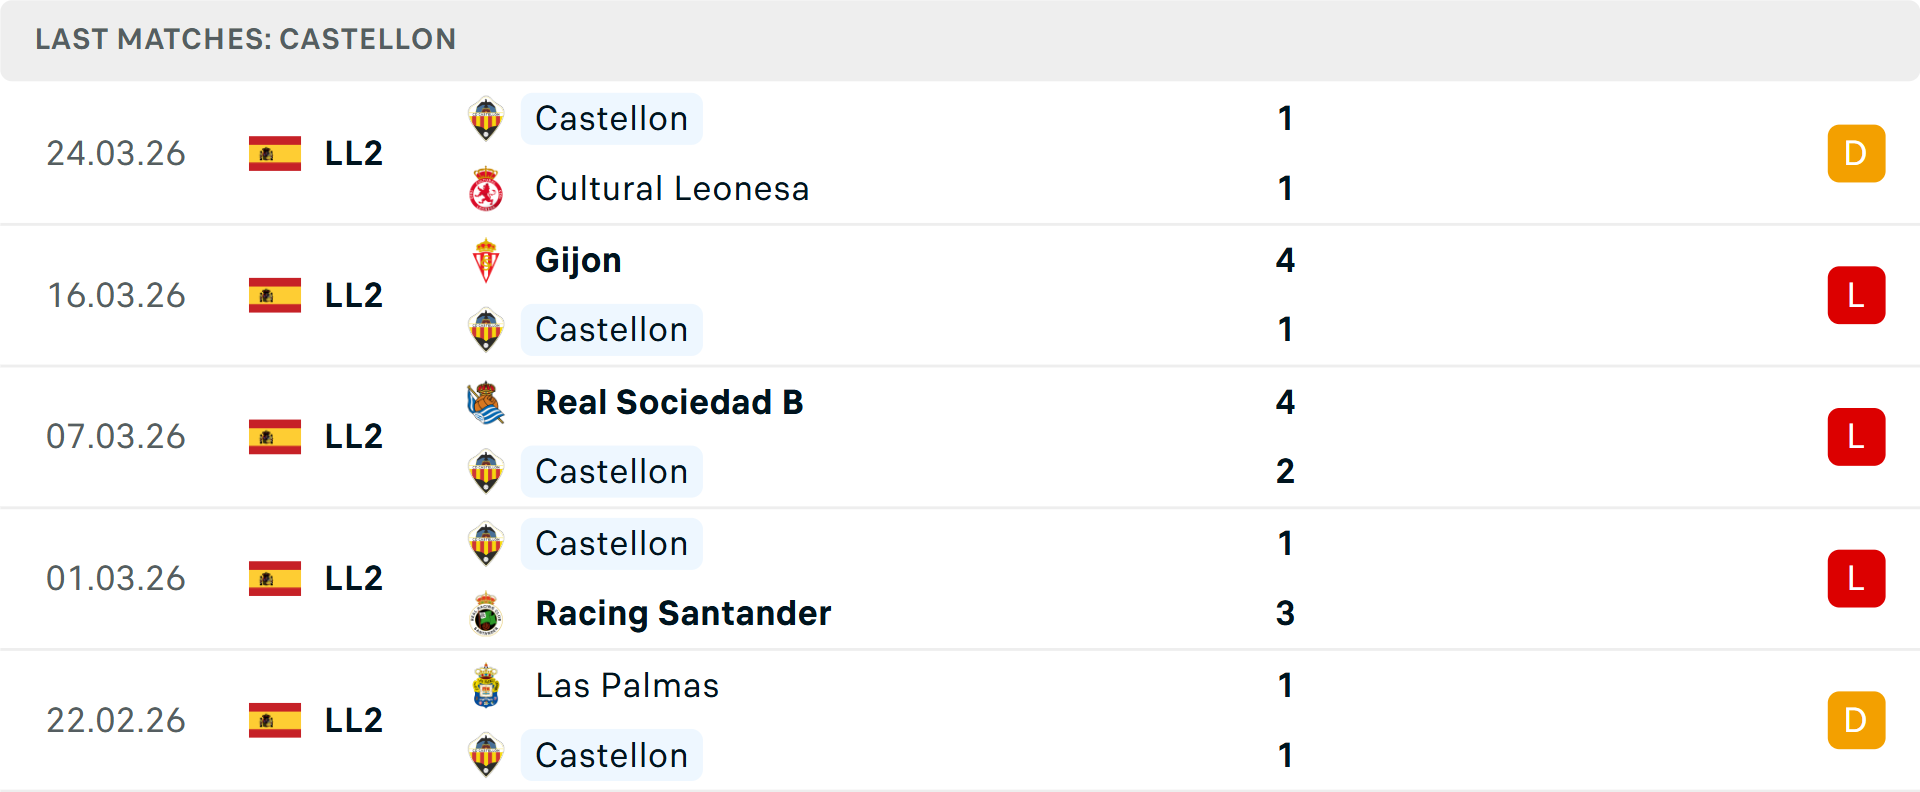Click the loss badge for 01.03.26
1920x792 pixels.
pyautogui.click(x=1856, y=579)
